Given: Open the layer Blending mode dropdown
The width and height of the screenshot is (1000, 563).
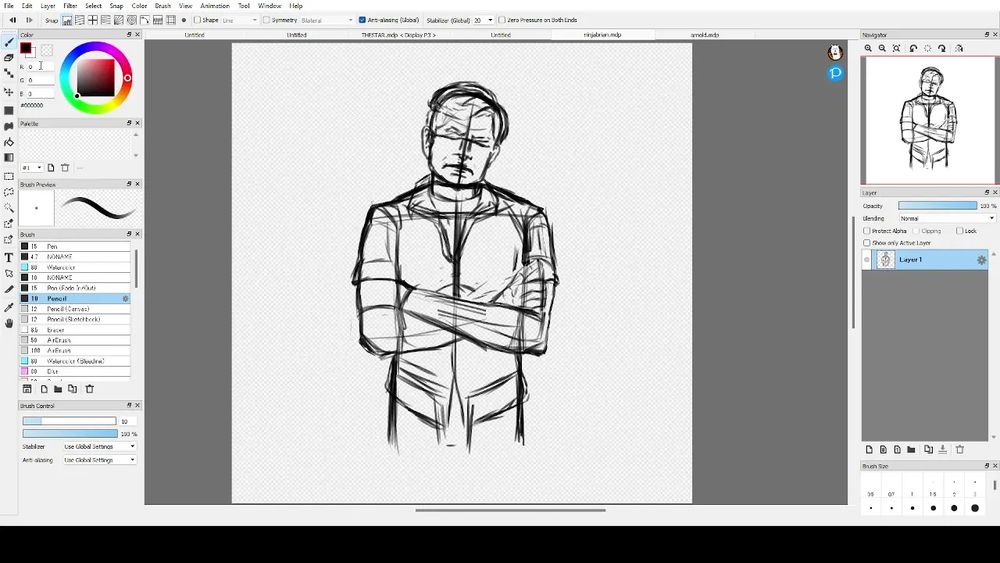Looking at the screenshot, I should pyautogui.click(x=947, y=218).
